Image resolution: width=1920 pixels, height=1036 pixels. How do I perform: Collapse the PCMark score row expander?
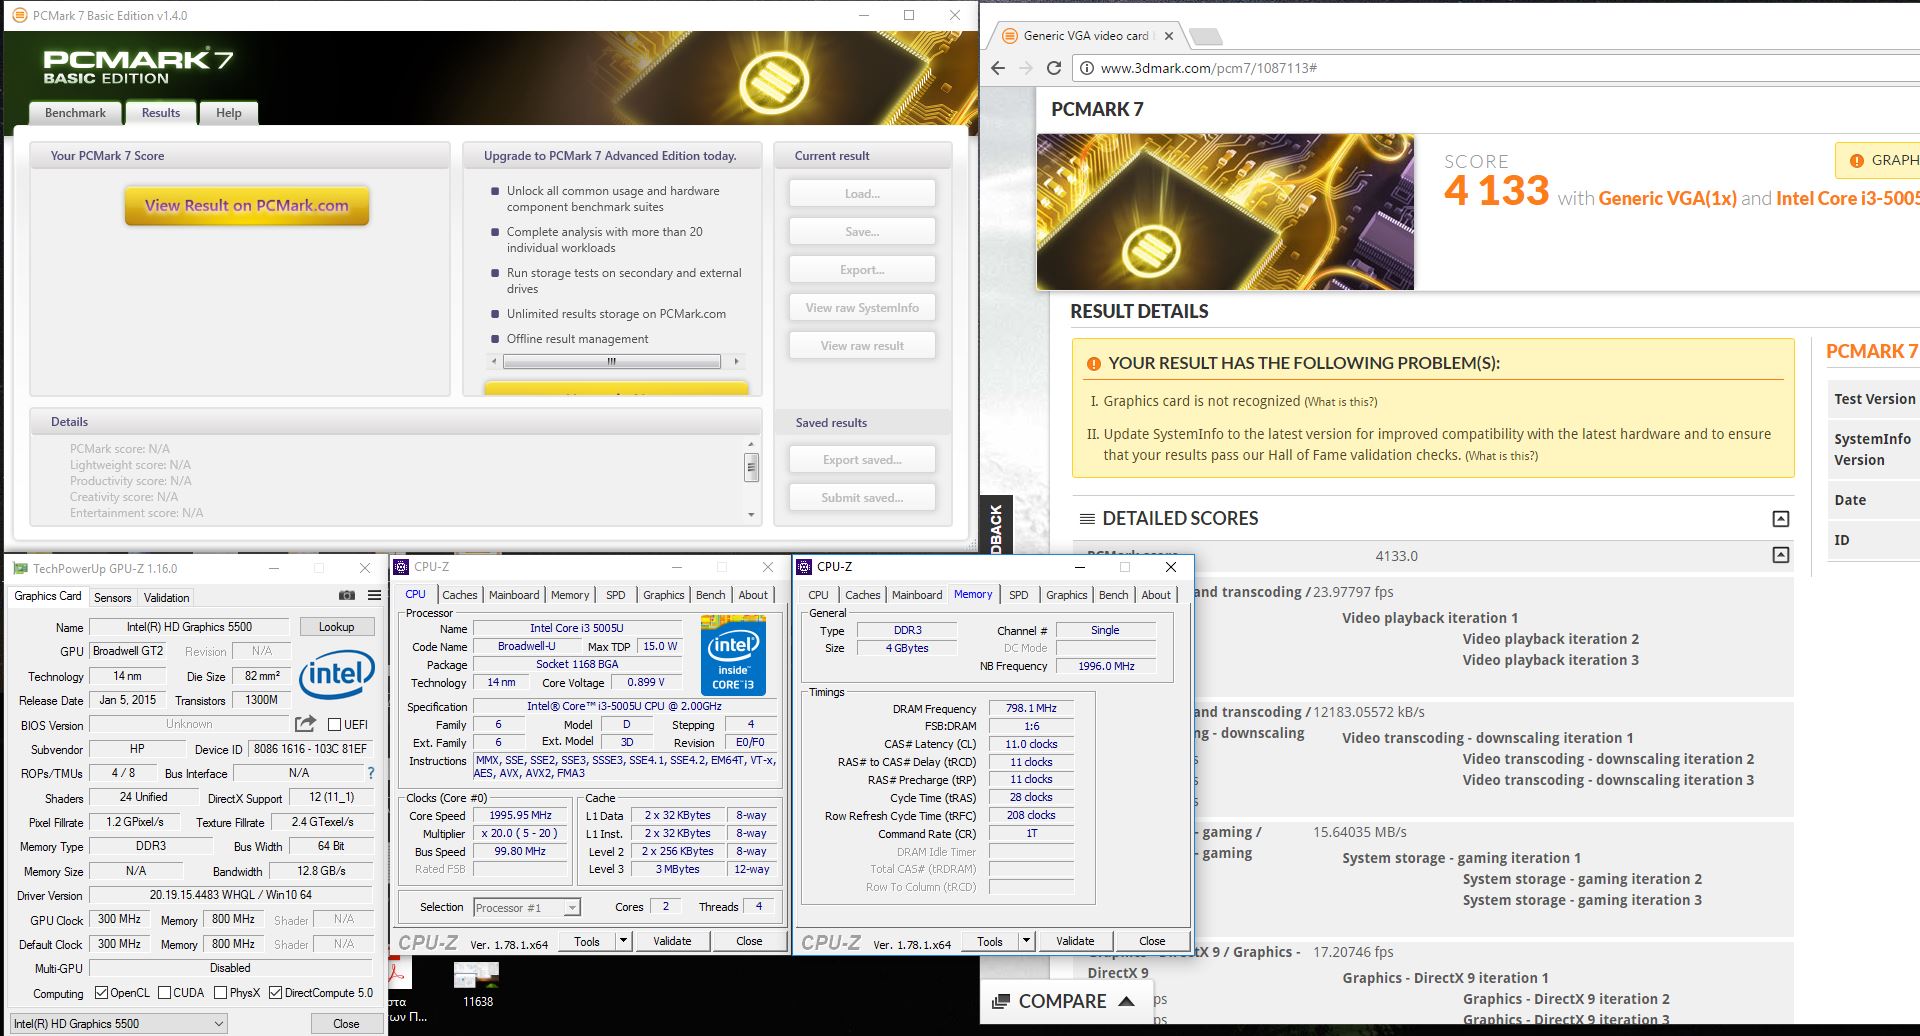coord(1780,554)
